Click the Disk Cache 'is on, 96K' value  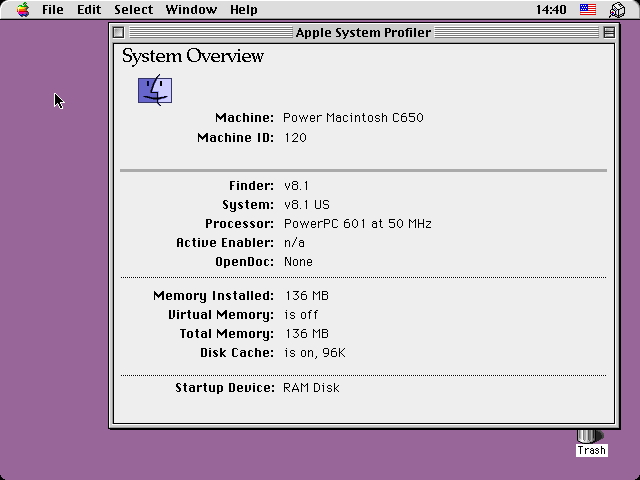click(x=315, y=353)
